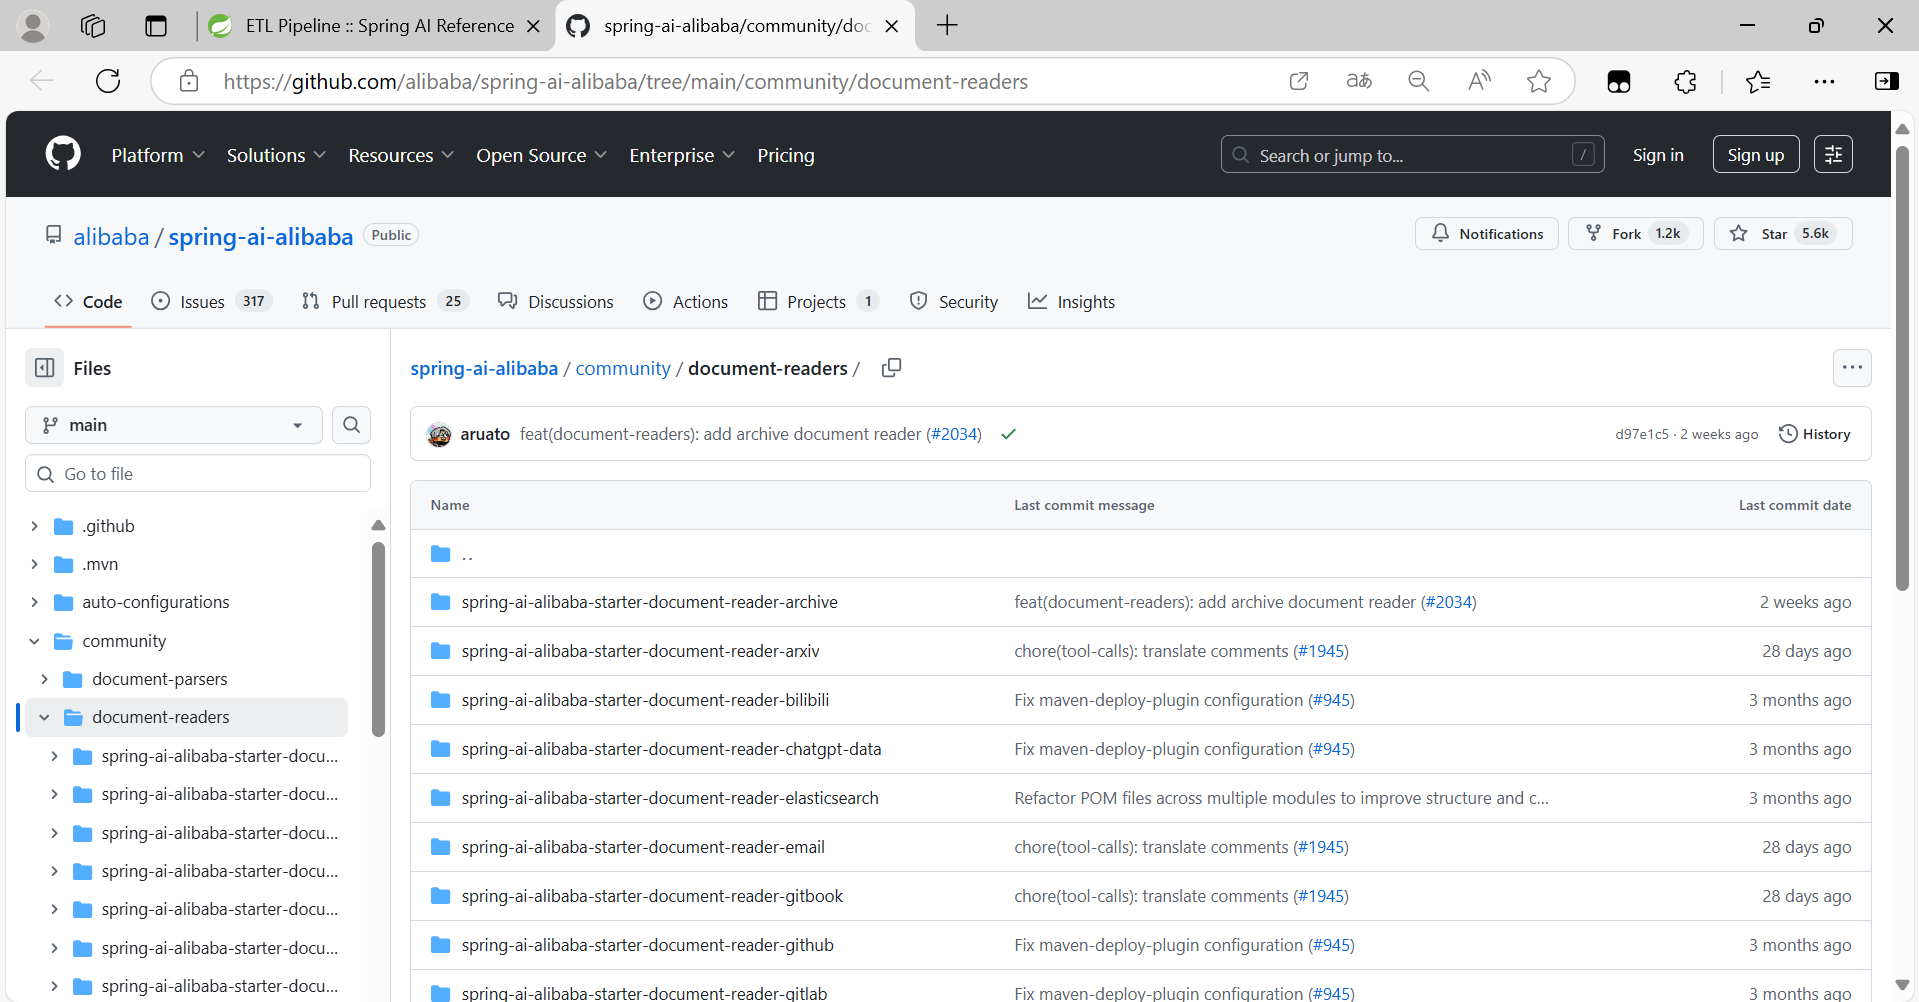
Task: Open the main branch selector
Action: coord(174,425)
